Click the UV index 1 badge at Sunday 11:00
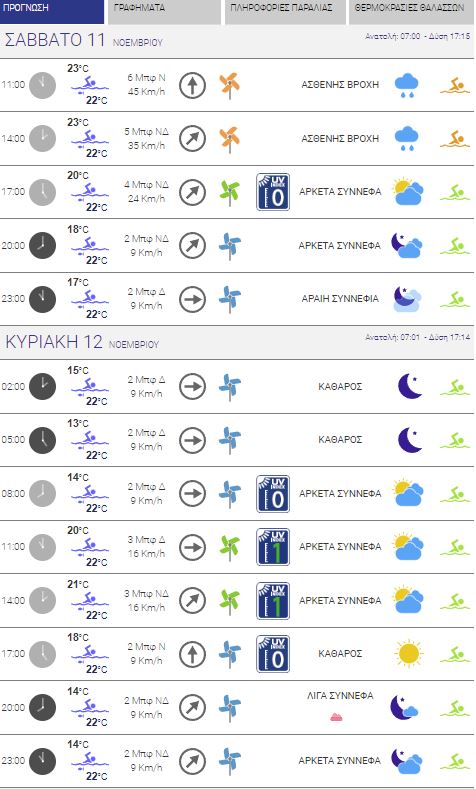Image resolution: width=476 pixels, height=789 pixels. coord(273,546)
